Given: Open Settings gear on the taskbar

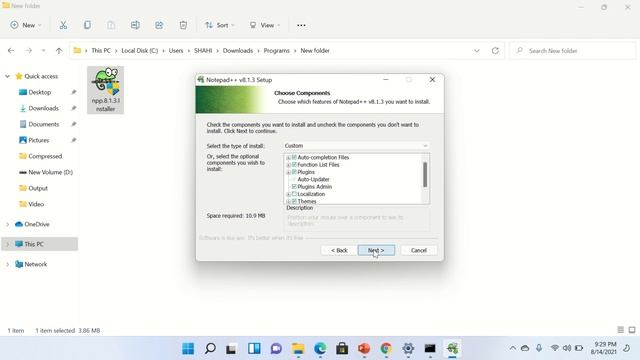Looking at the screenshot, I should click(408, 348).
